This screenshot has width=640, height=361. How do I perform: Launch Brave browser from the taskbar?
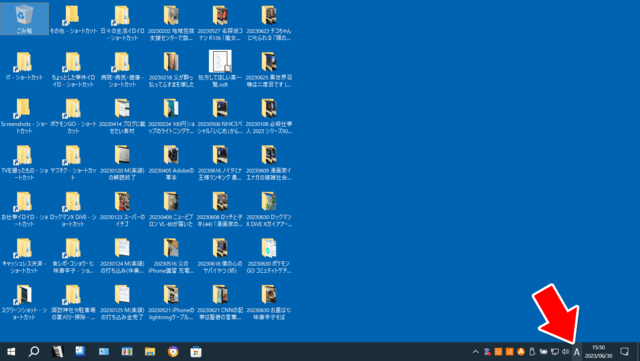tap(173, 352)
